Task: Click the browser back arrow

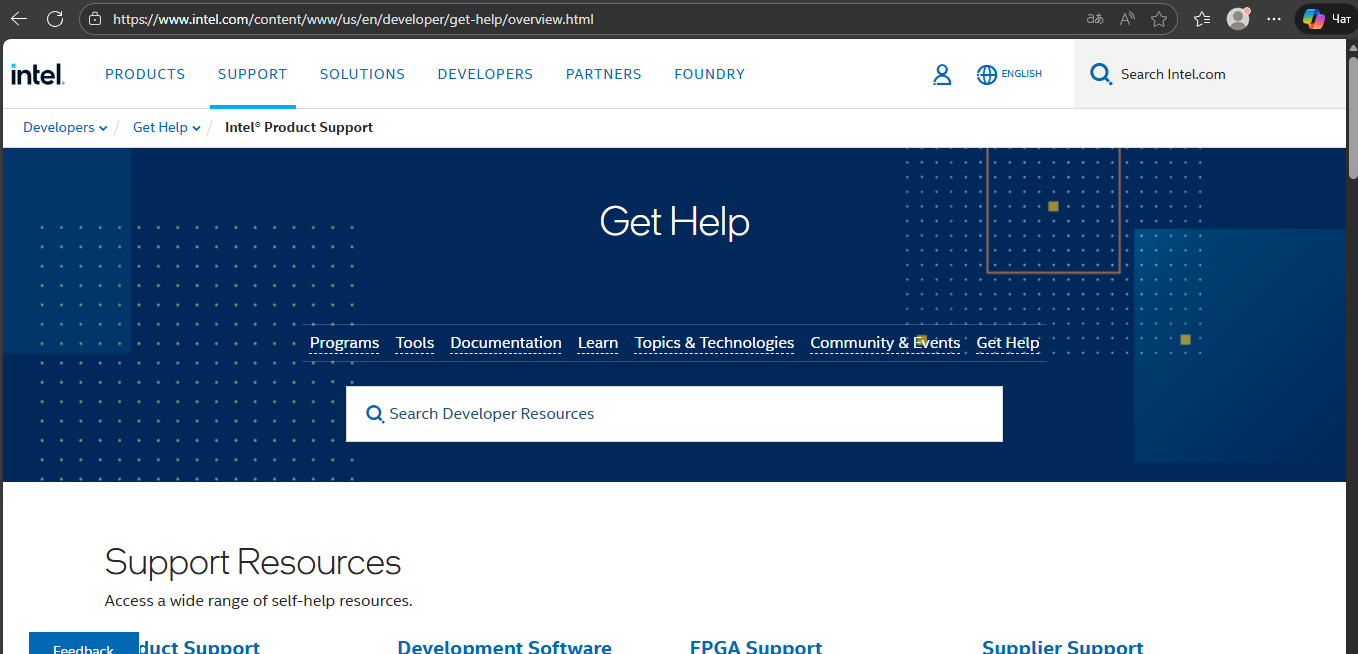Action: coord(19,19)
